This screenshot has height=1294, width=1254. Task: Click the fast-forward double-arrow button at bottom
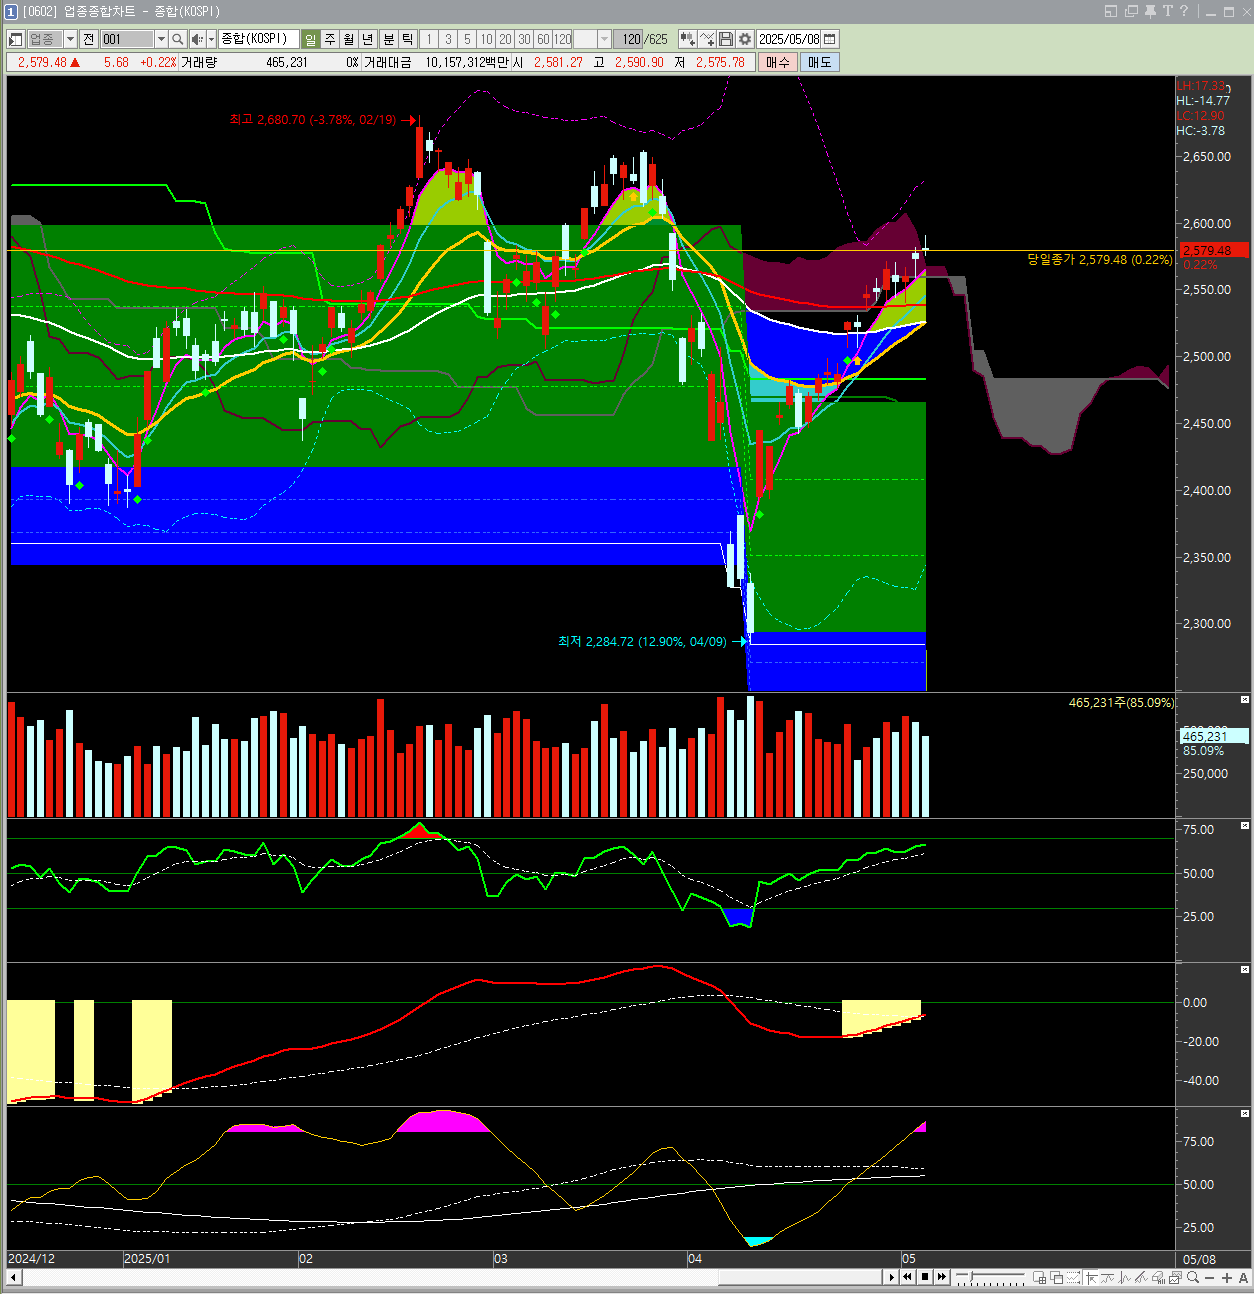point(941,1277)
